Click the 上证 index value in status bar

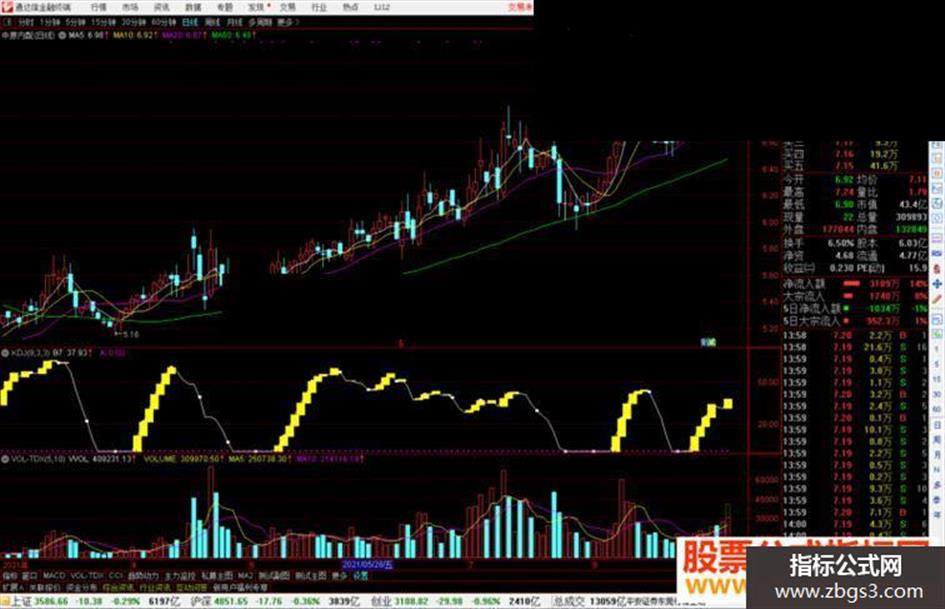(x=51, y=601)
